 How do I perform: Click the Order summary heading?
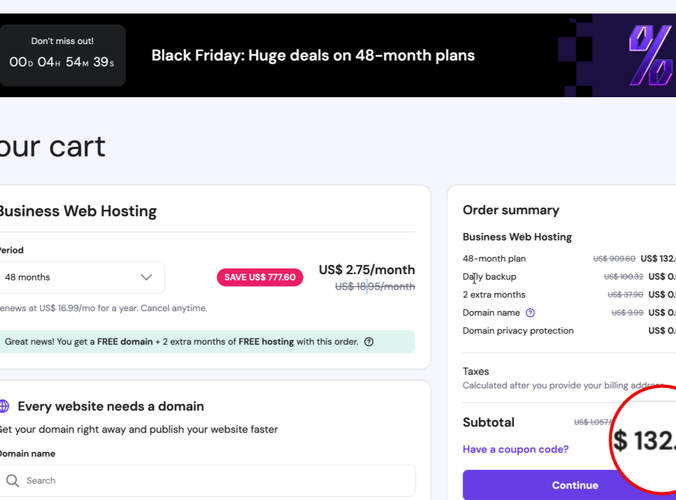(x=510, y=210)
